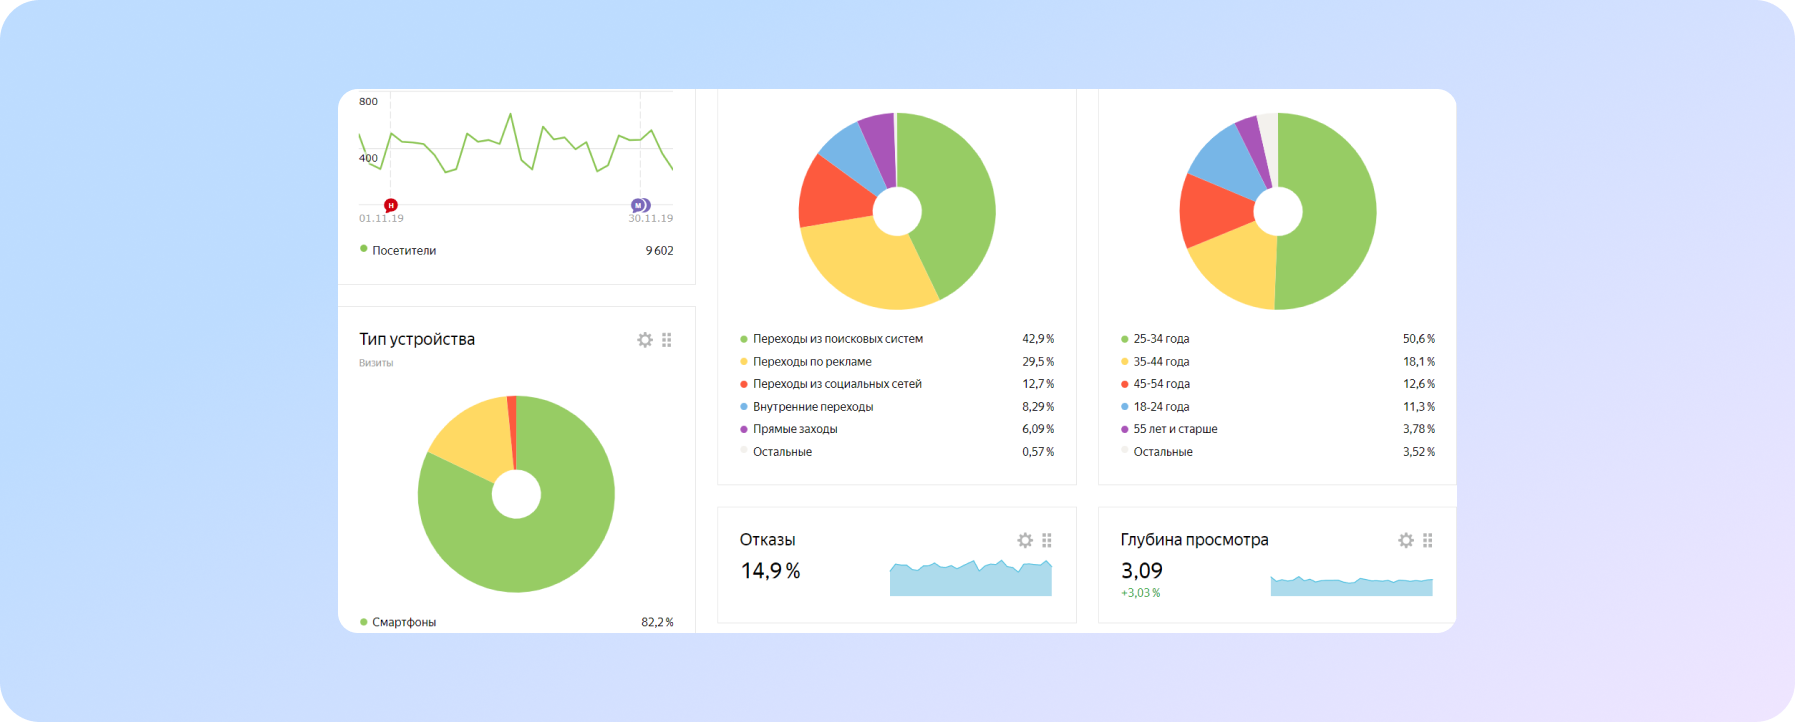Click Визиты subtitle under Тип устройства
1795x722 pixels.
(x=376, y=363)
